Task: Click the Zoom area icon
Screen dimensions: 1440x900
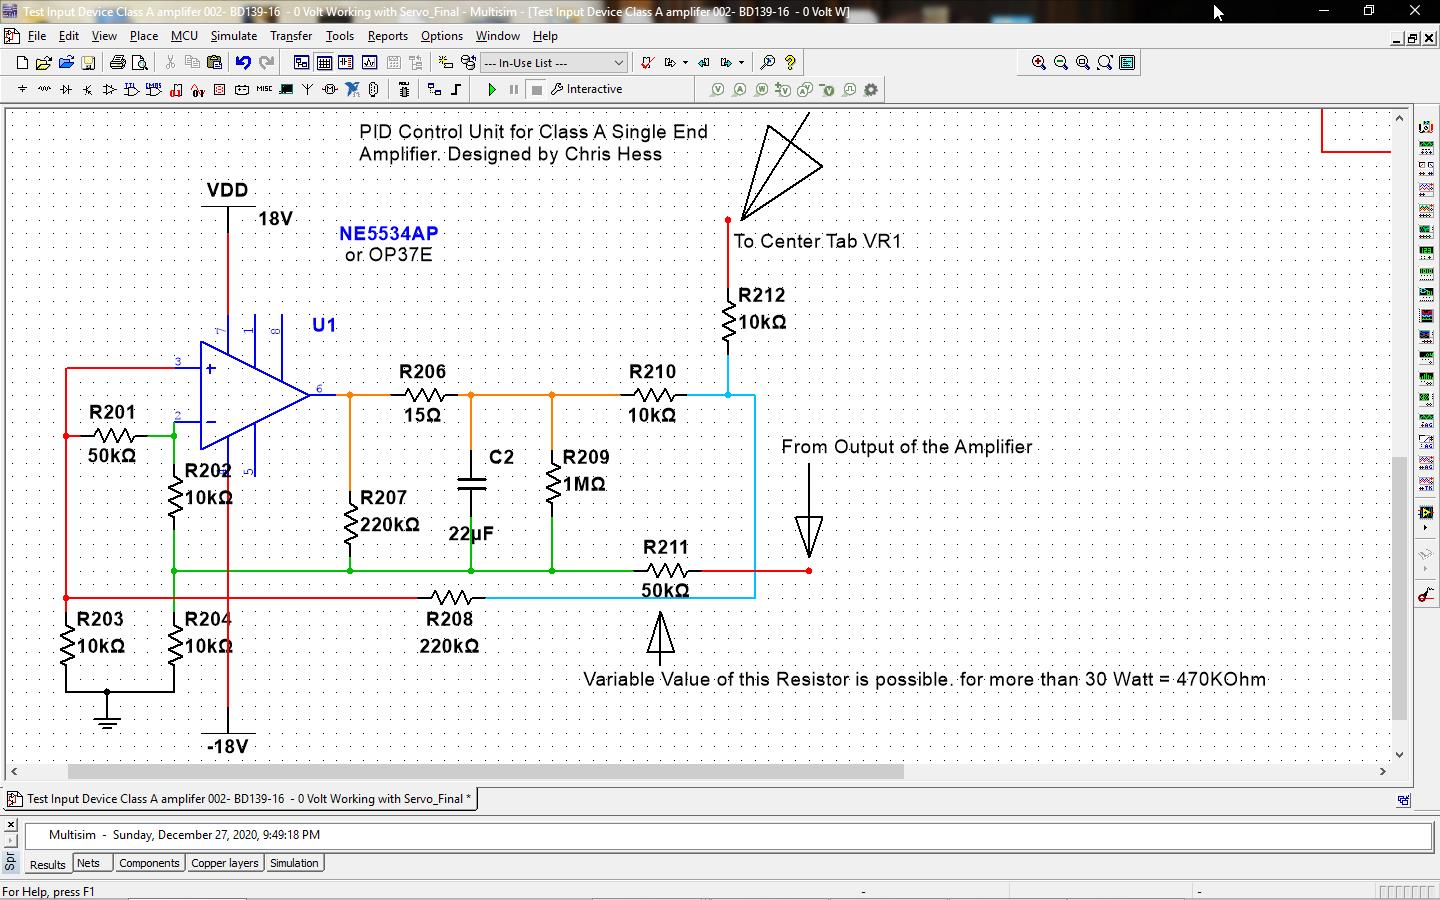Action: [x=1083, y=62]
